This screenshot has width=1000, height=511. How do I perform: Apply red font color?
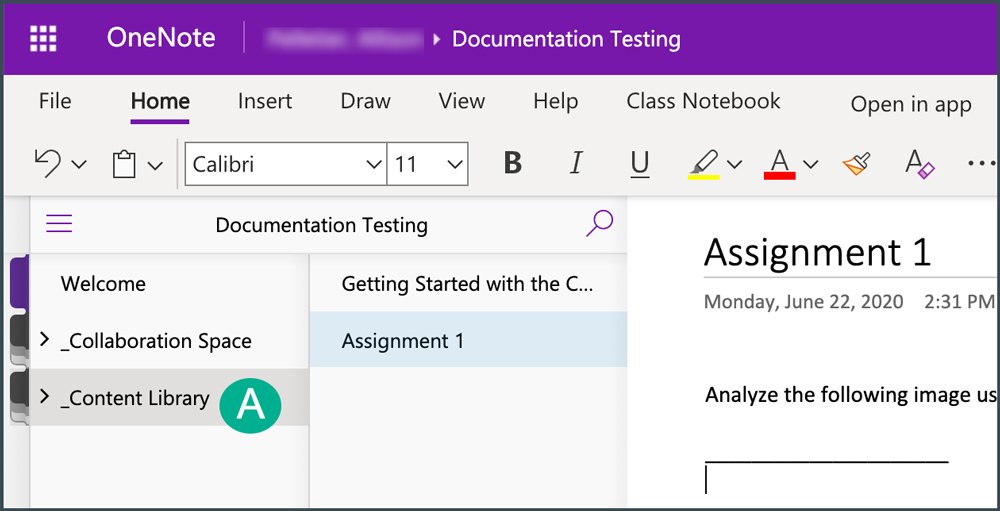779,165
